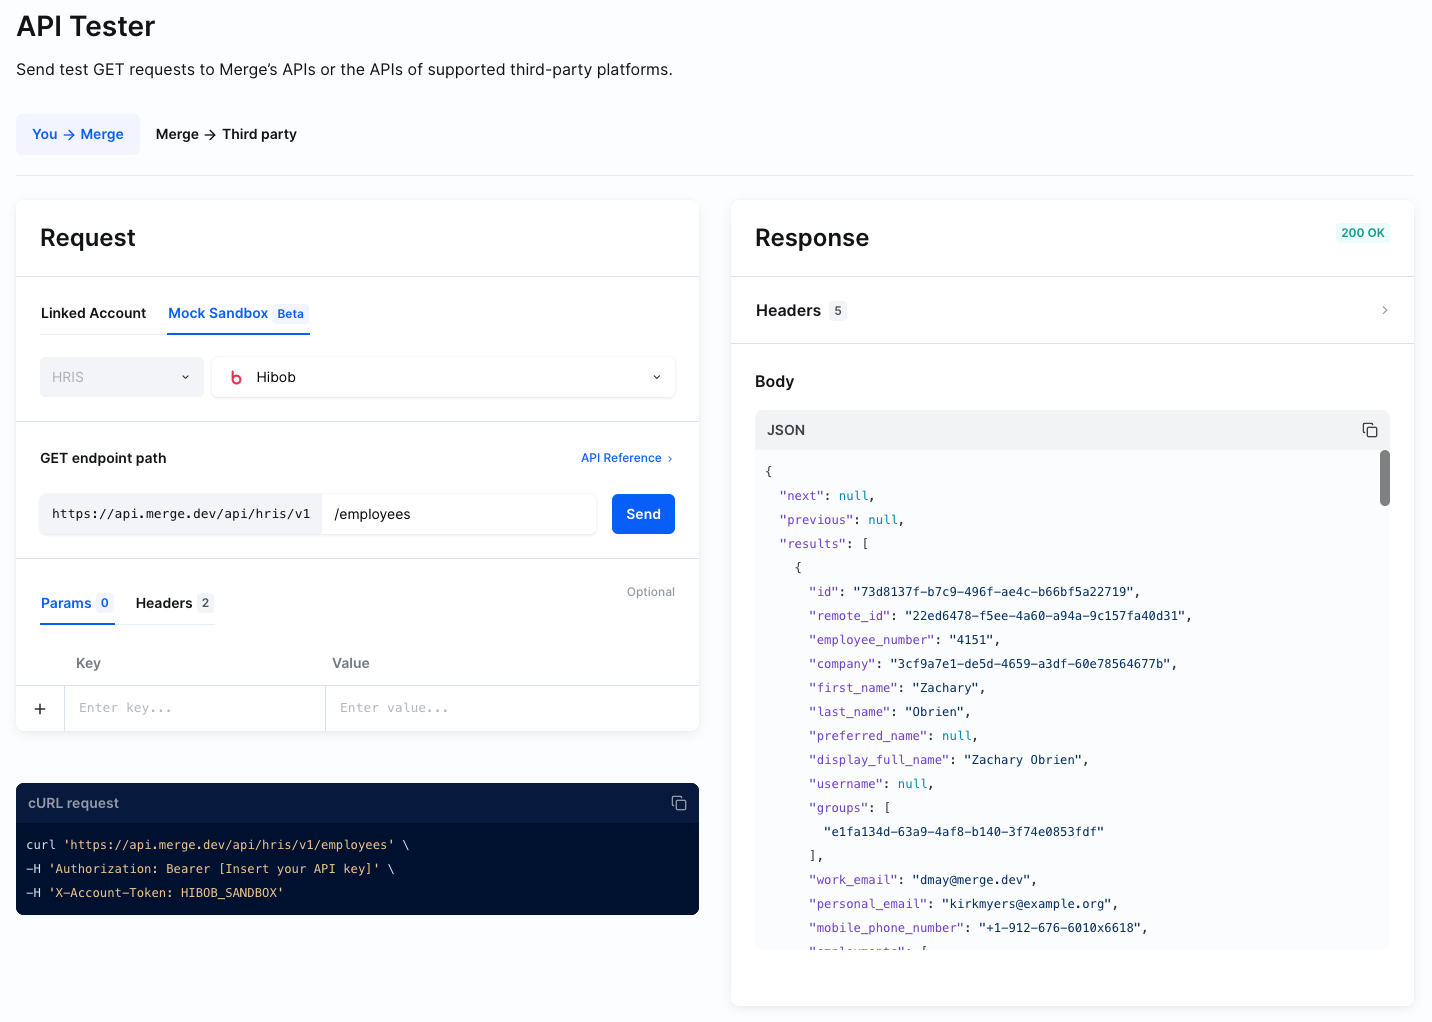Click the "username": null line

click(871, 784)
